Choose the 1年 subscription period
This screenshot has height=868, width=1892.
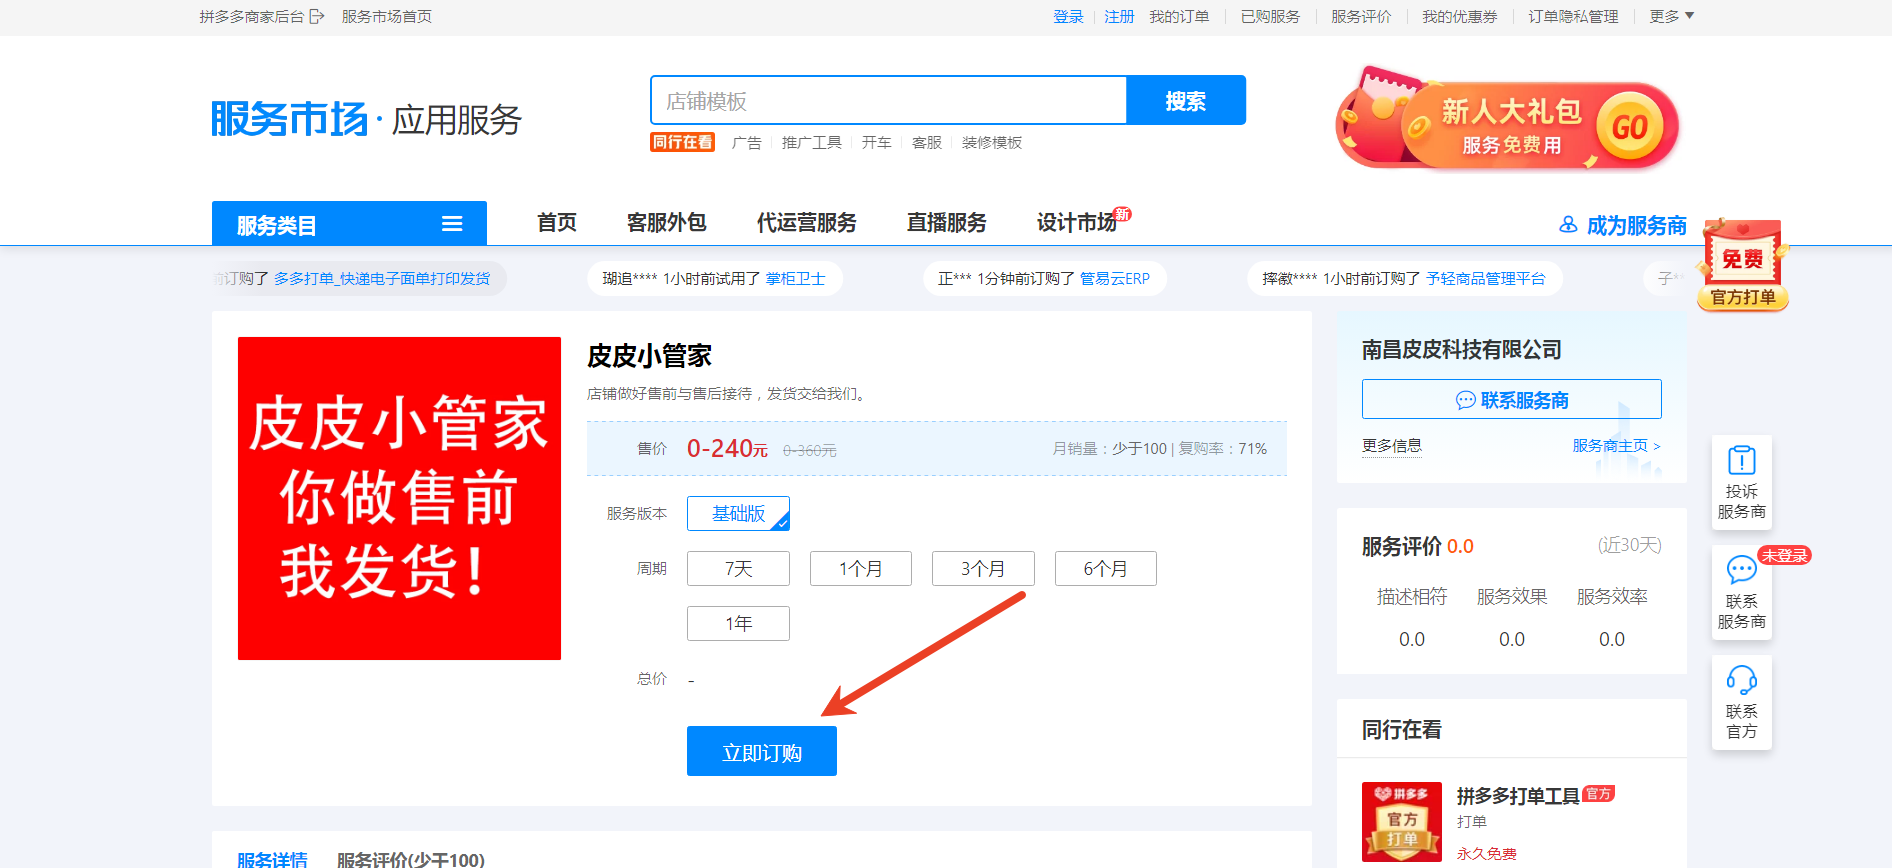(x=738, y=623)
